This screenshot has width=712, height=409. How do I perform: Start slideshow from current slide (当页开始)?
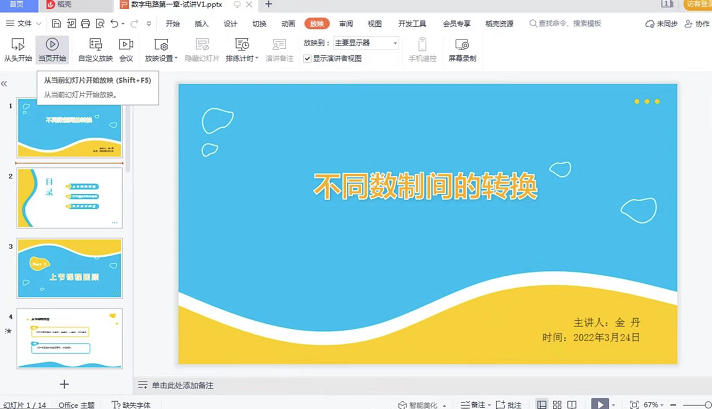52,49
